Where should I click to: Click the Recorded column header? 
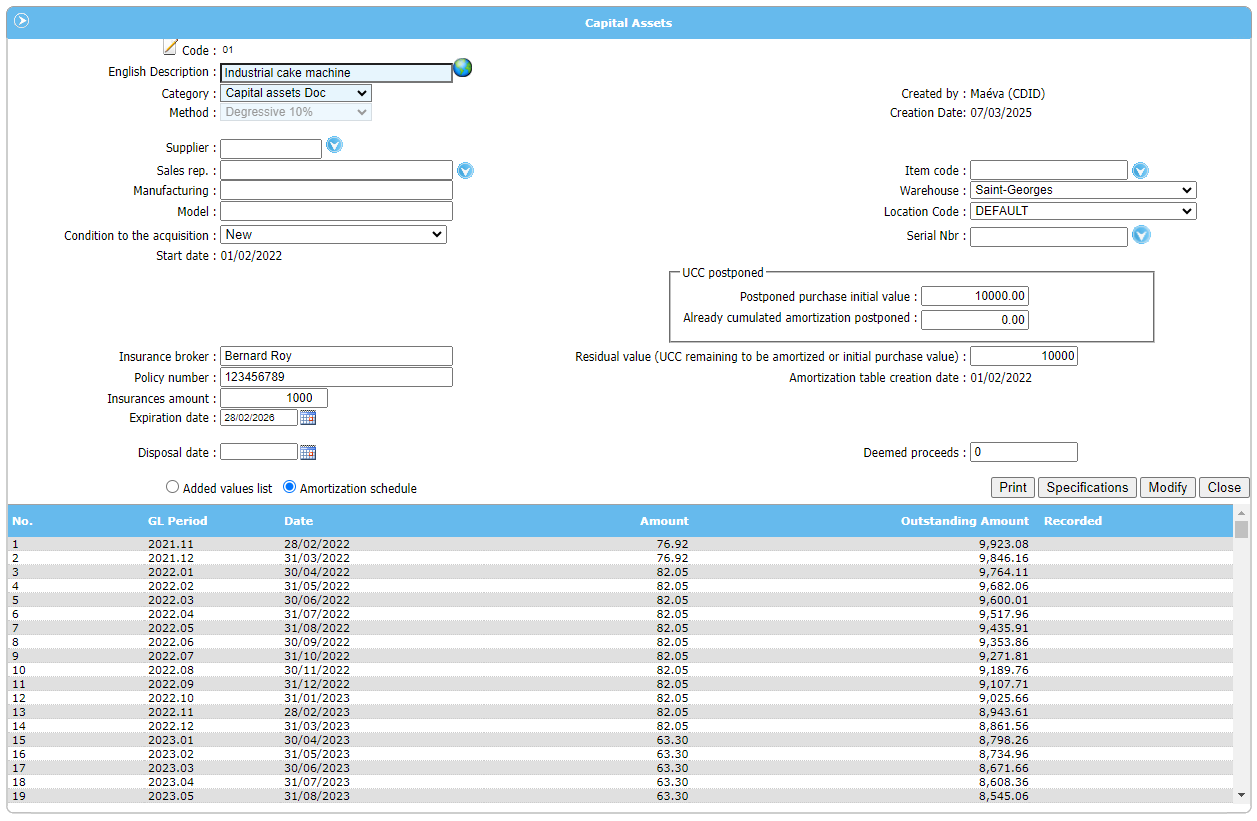(1073, 521)
